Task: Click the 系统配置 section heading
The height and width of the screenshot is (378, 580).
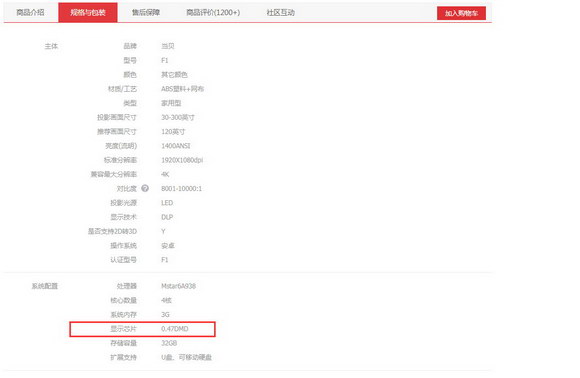Action: pos(44,286)
